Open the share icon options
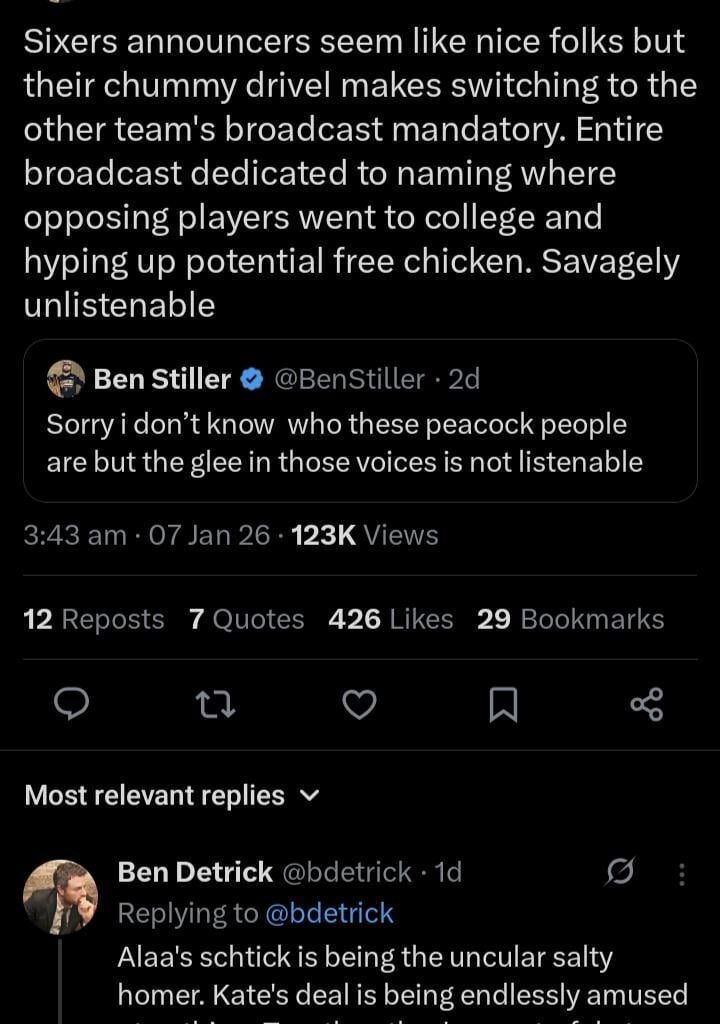The width and height of the screenshot is (720, 1024). (x=647, y=705)
